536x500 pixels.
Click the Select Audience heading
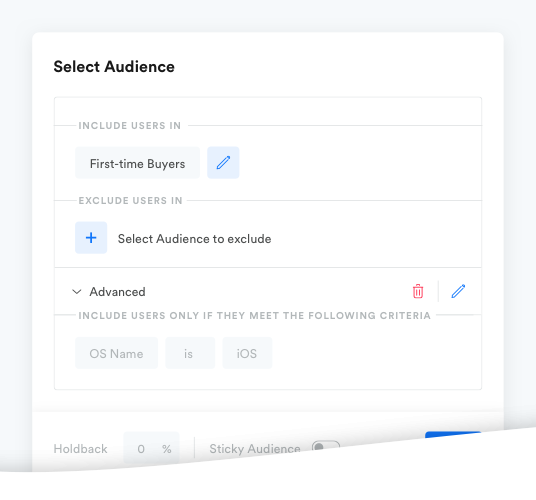click(x=114, y=67)
